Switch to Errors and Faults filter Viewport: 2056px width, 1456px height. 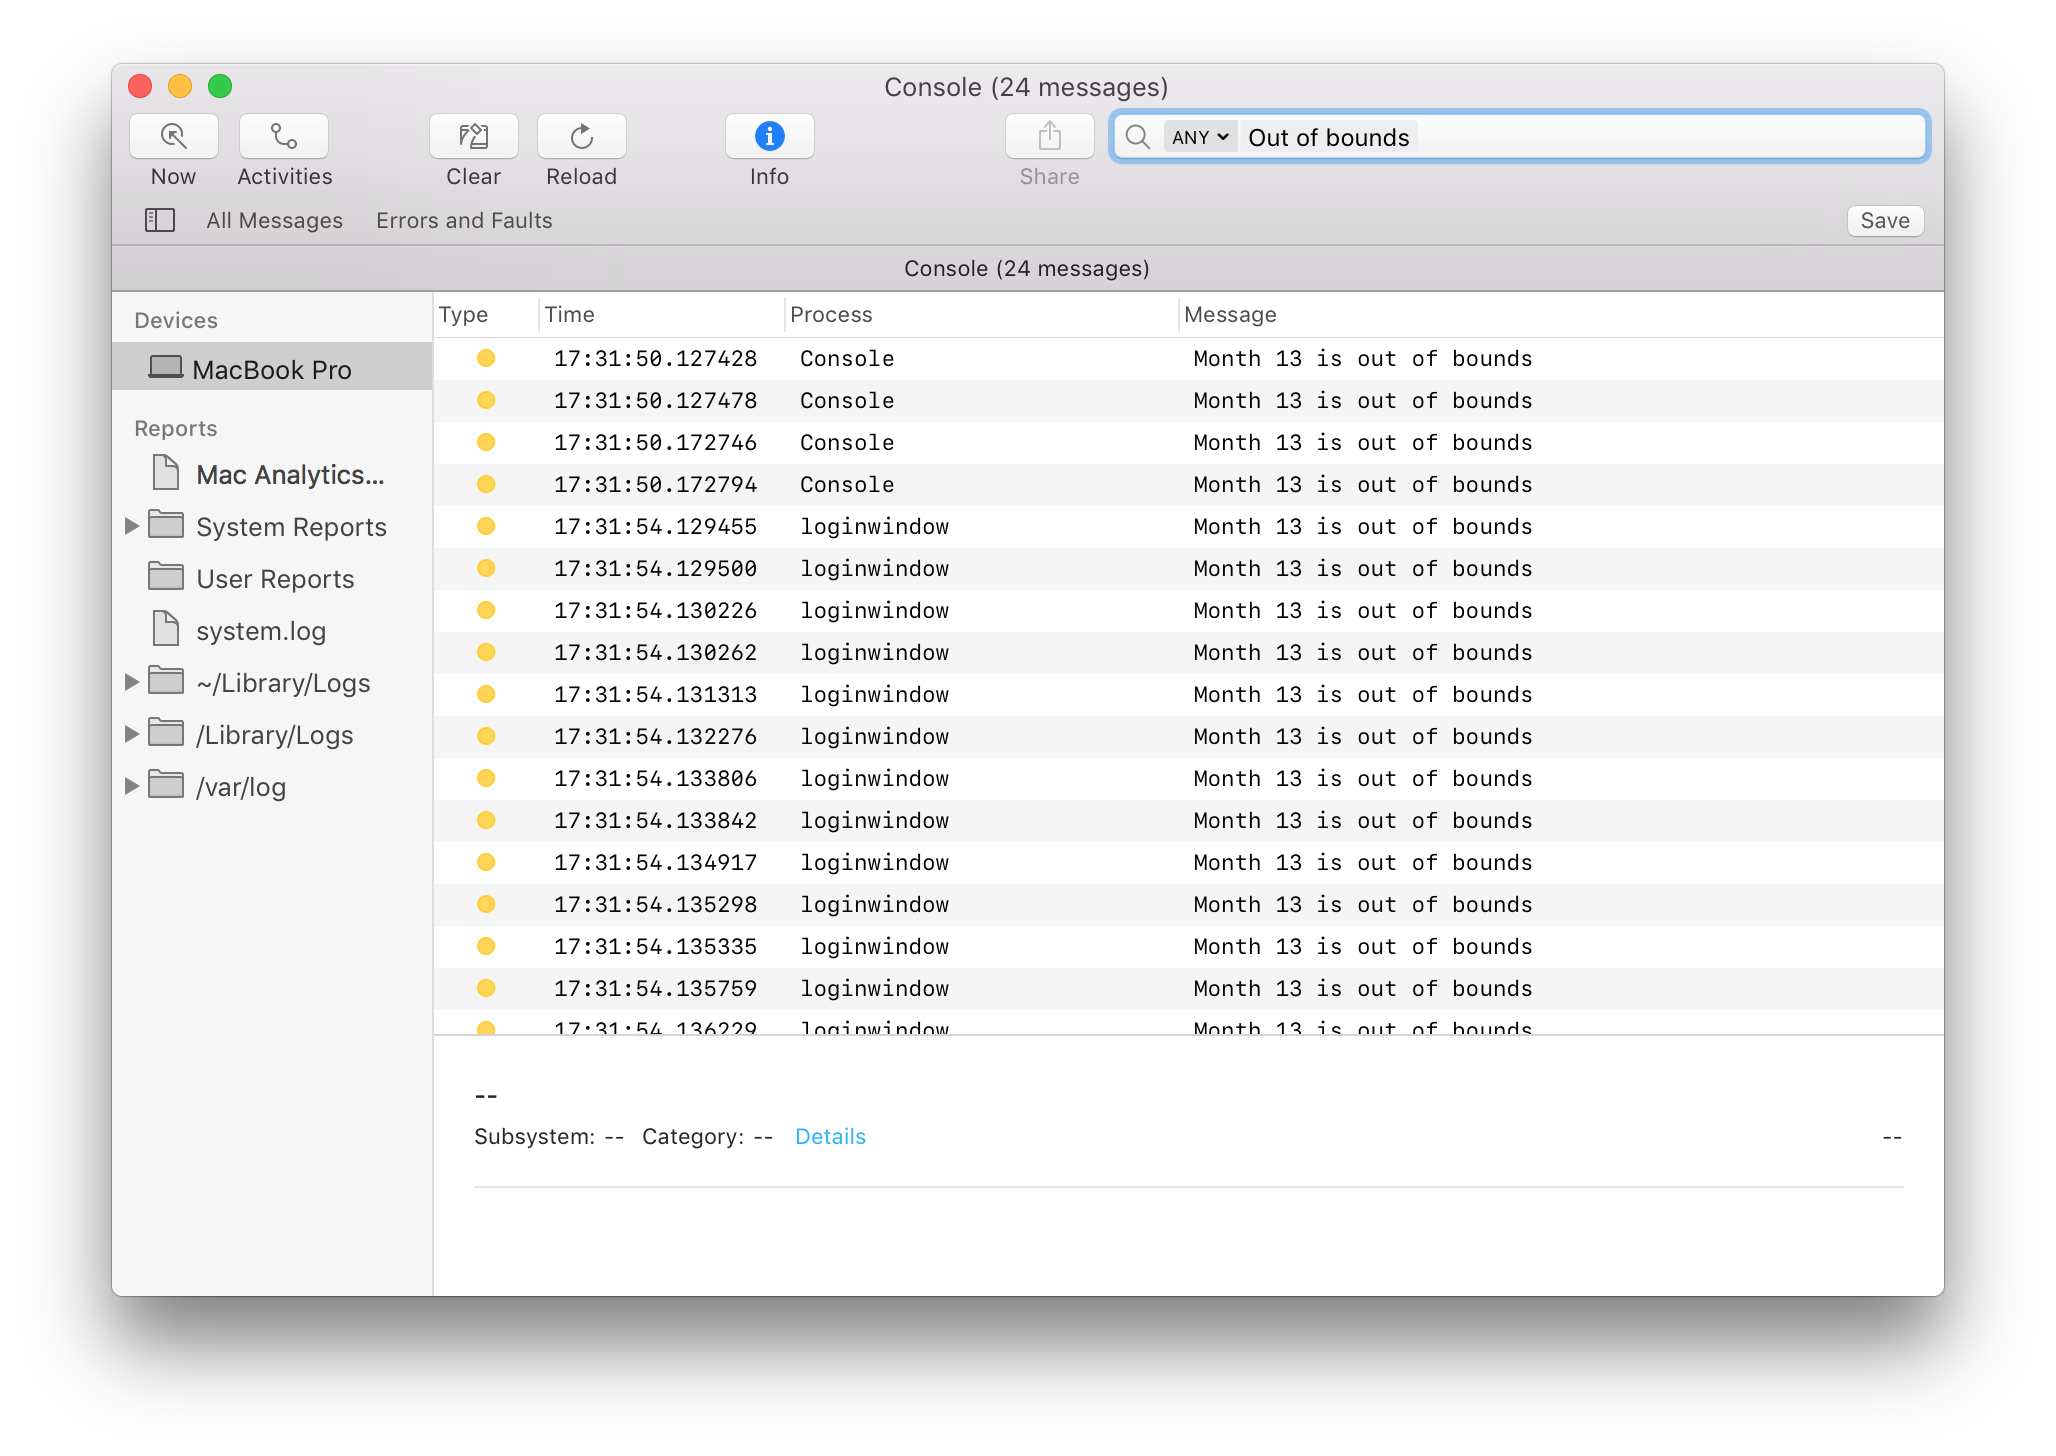(x=464, y=220)
